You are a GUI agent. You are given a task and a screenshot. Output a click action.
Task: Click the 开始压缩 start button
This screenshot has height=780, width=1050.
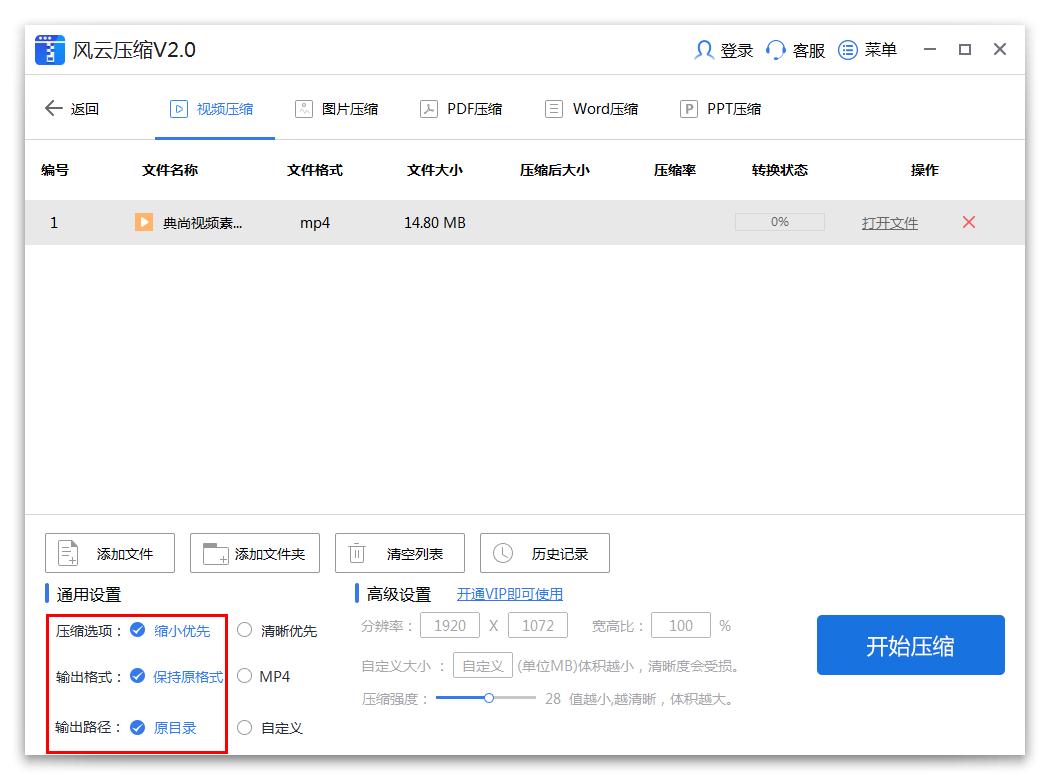910,645
